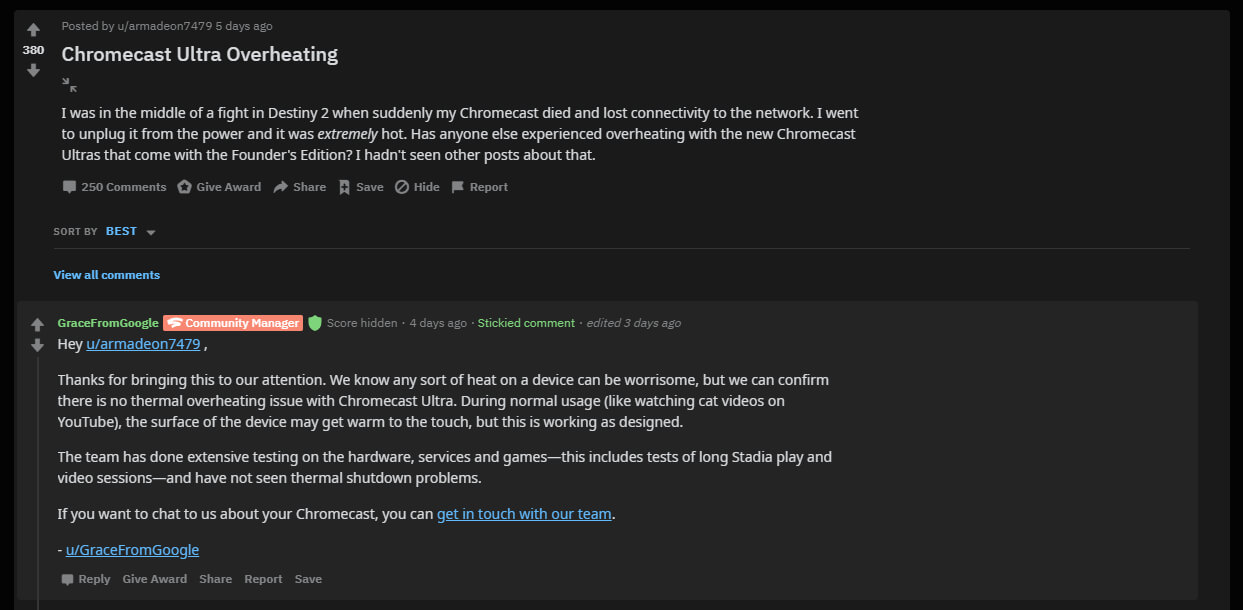Screen dimensions: 1243x610
Task: Hide this post
Action: 417,187
